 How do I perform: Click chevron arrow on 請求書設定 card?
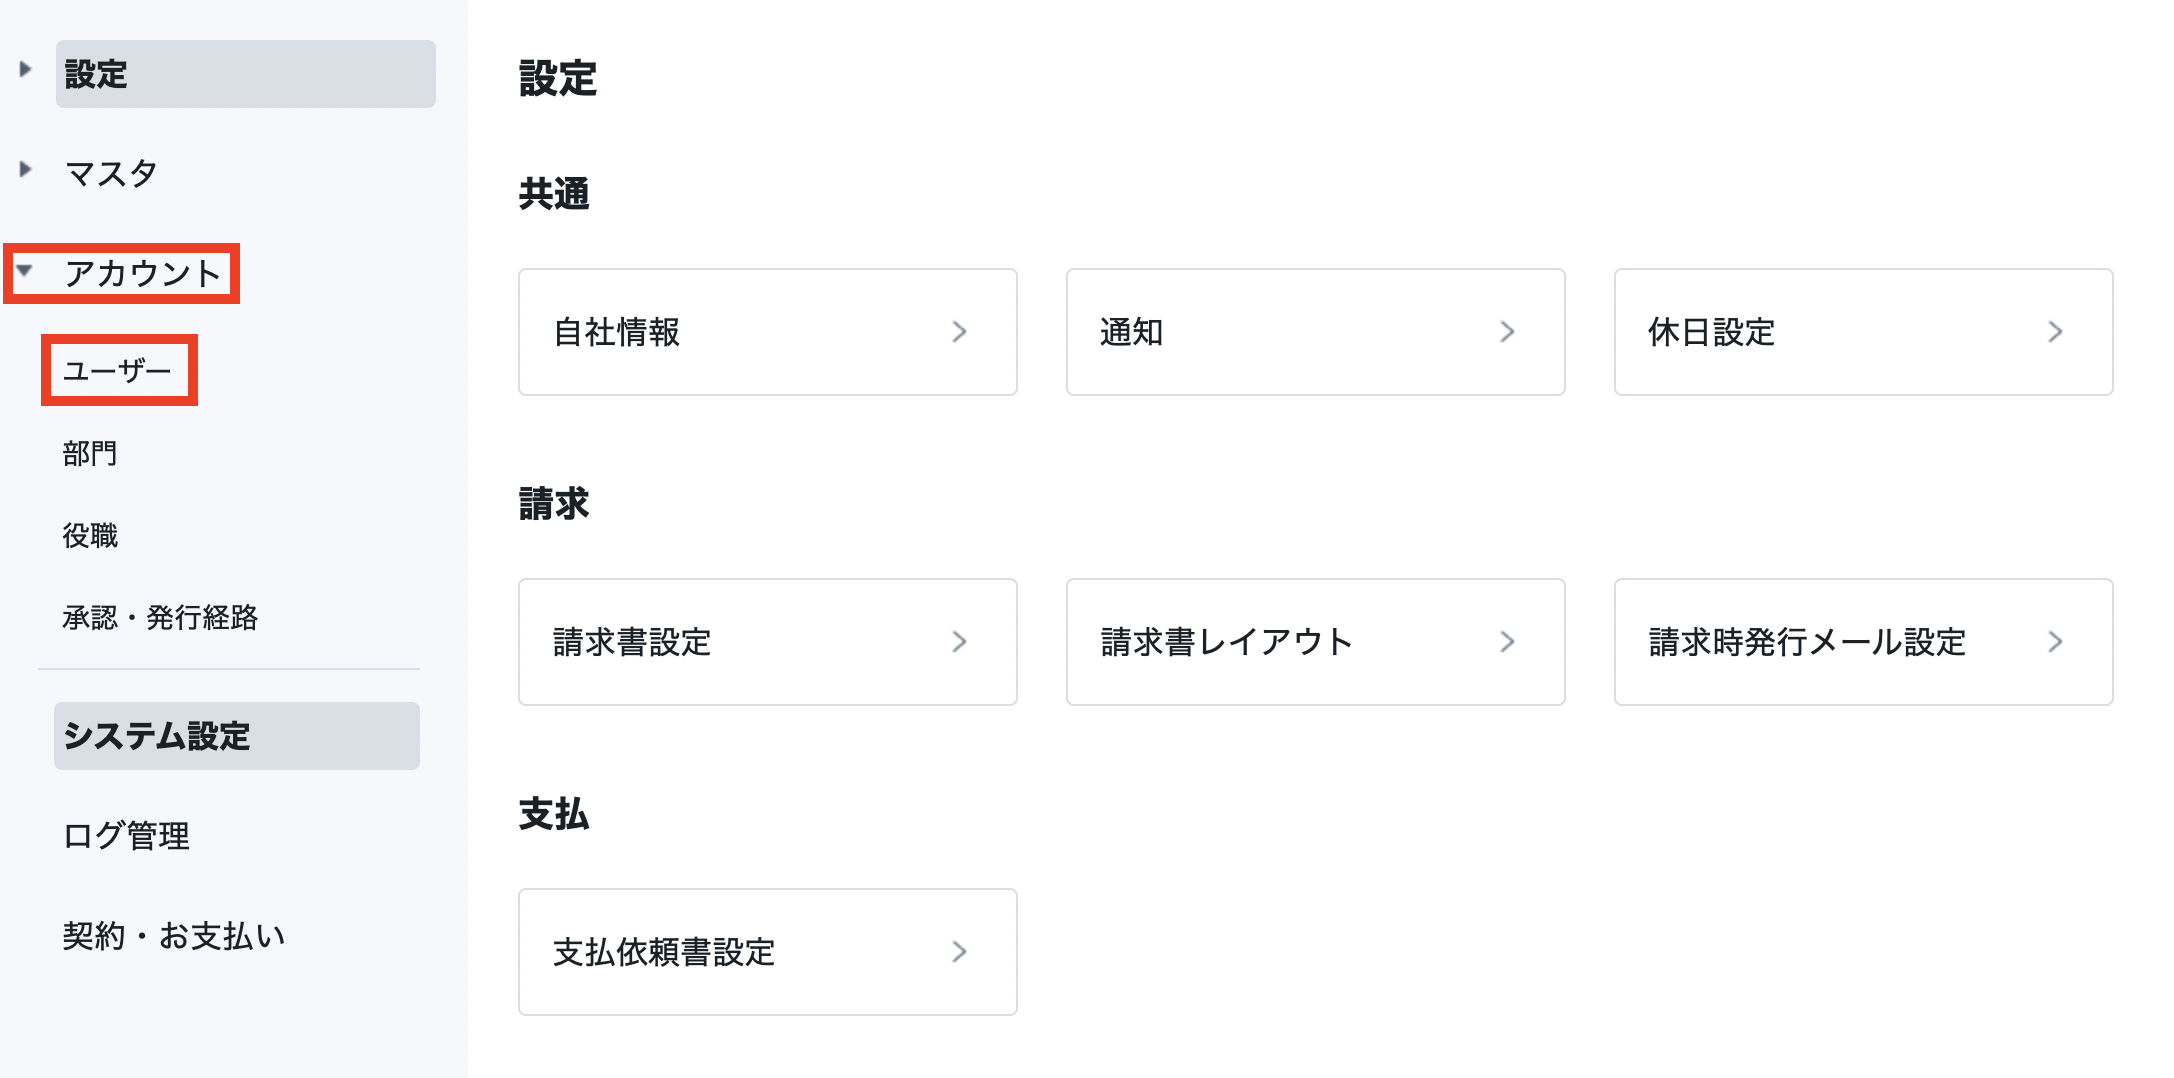point(959,642)
